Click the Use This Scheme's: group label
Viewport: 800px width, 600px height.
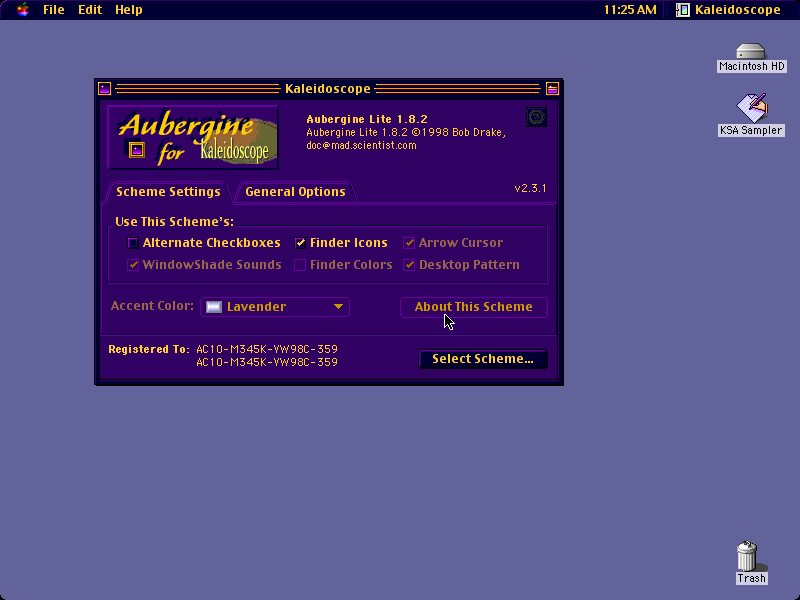point(174,222)
